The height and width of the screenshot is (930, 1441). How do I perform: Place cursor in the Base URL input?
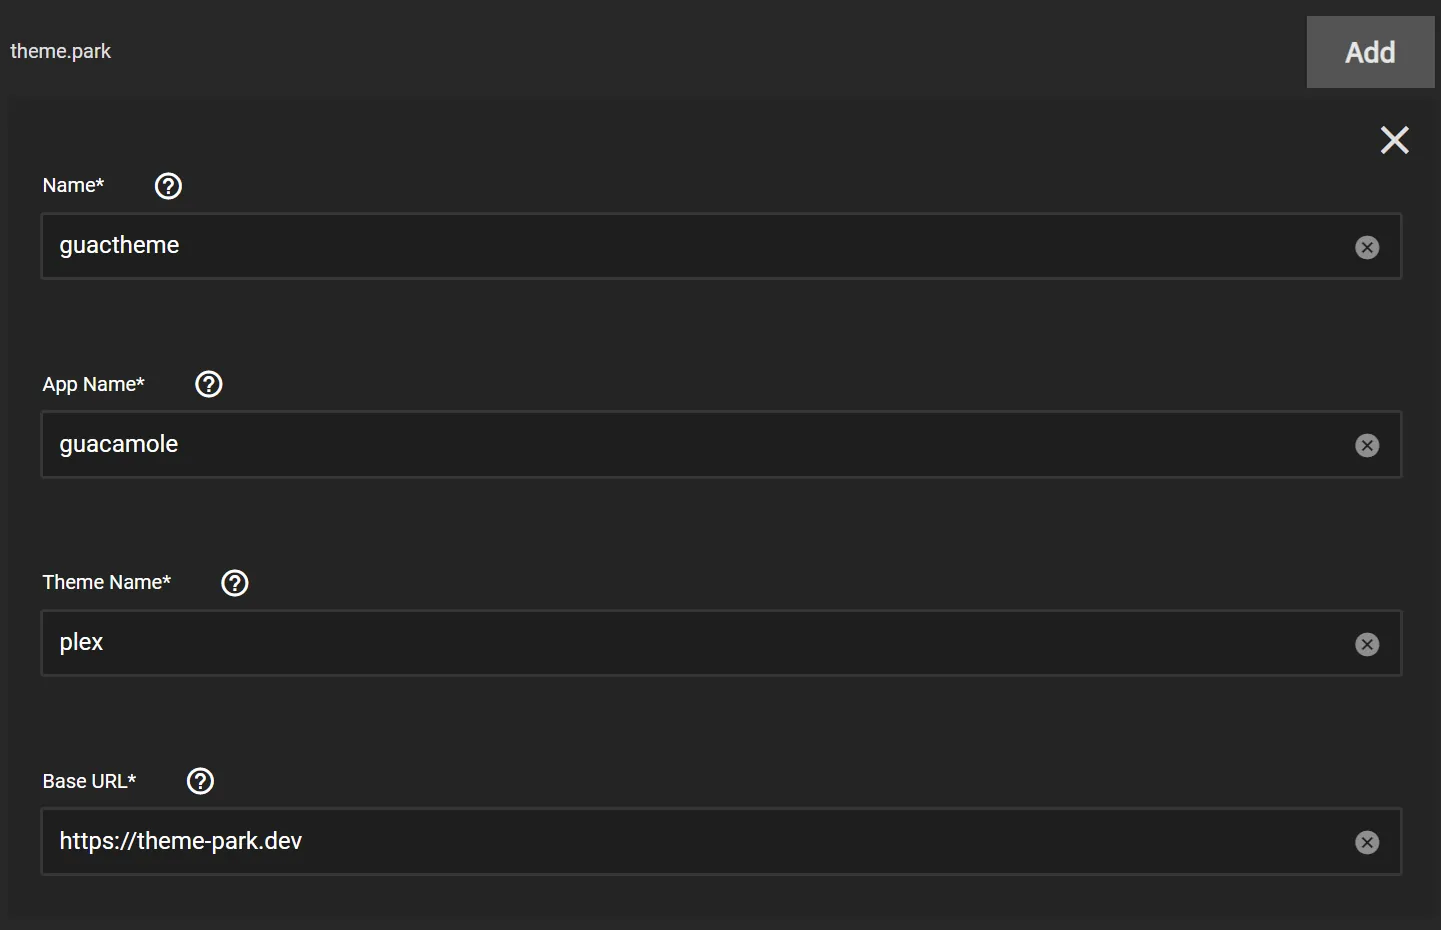pyautogui.click(x=700, y=842)
